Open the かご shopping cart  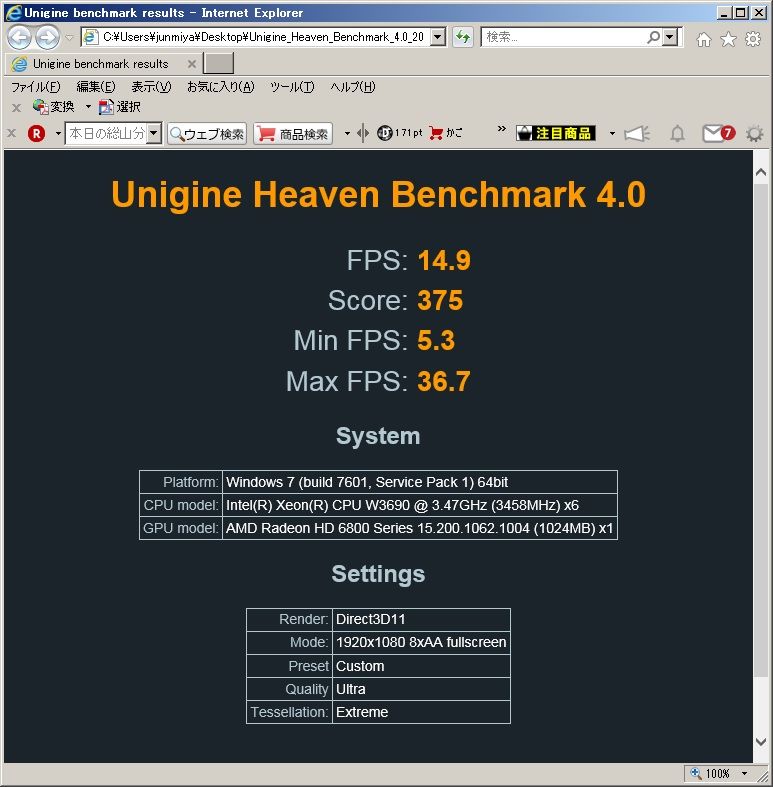point(446,133)
